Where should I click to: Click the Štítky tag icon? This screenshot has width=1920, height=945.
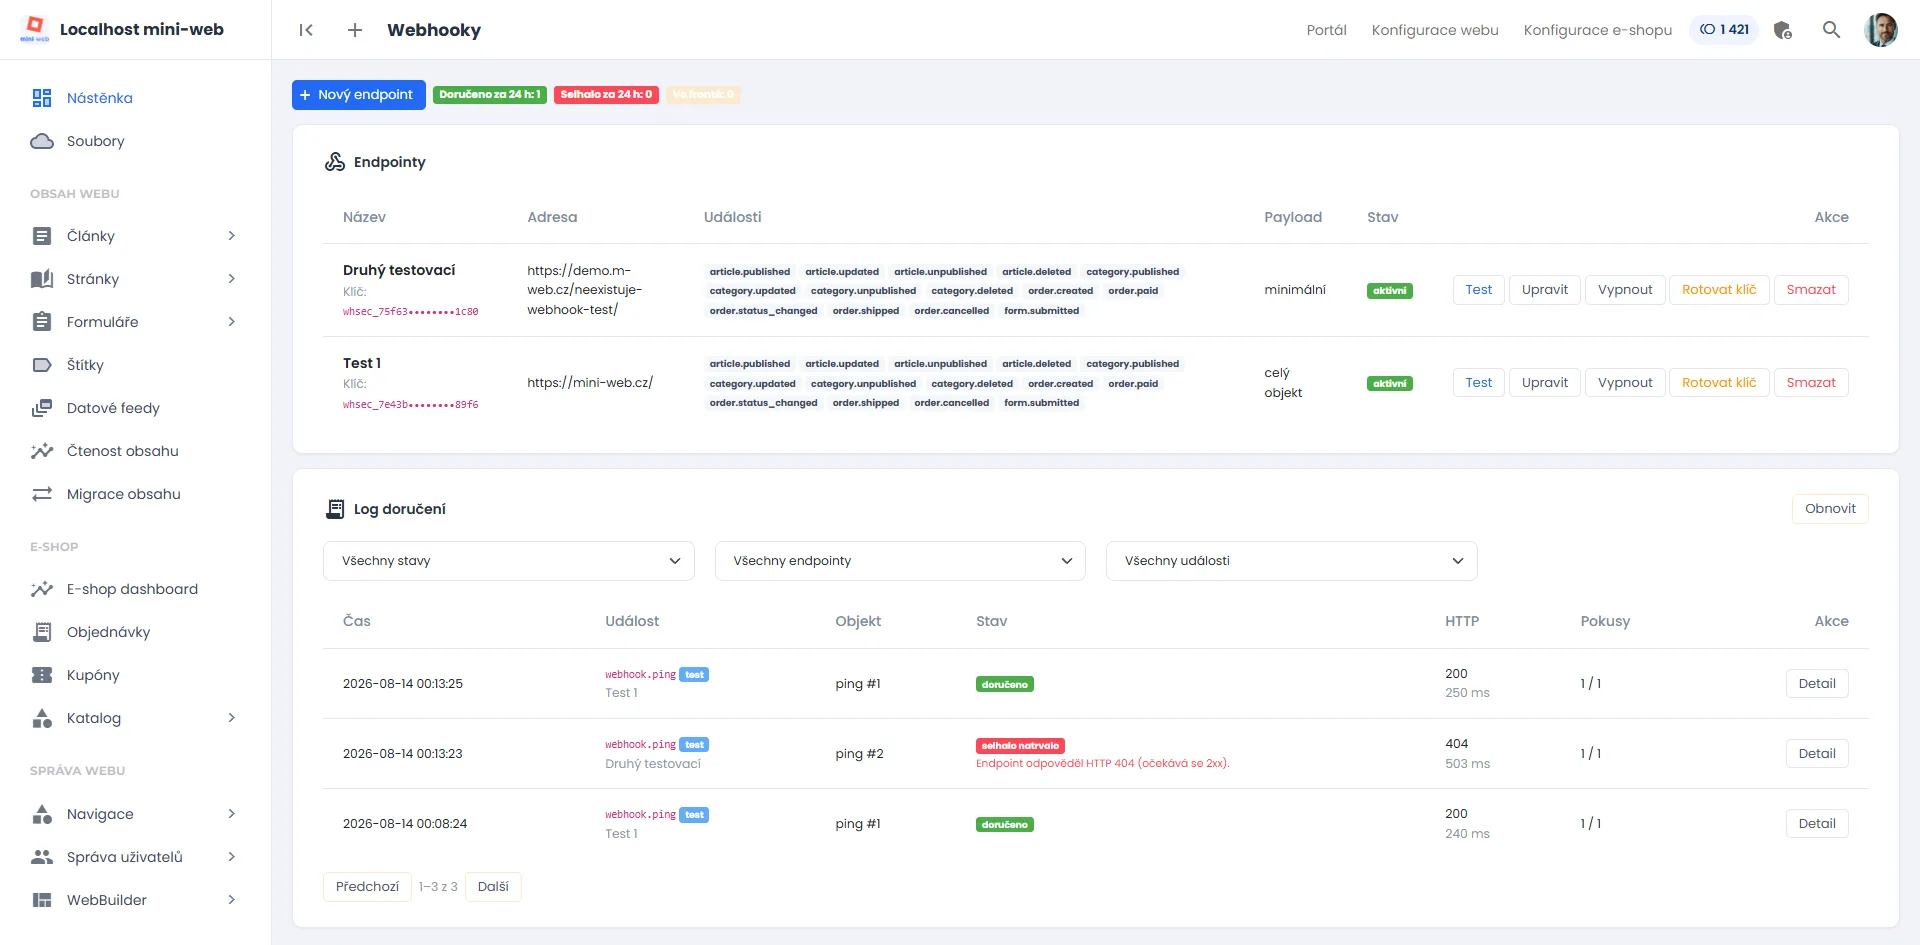coord(42,365)
